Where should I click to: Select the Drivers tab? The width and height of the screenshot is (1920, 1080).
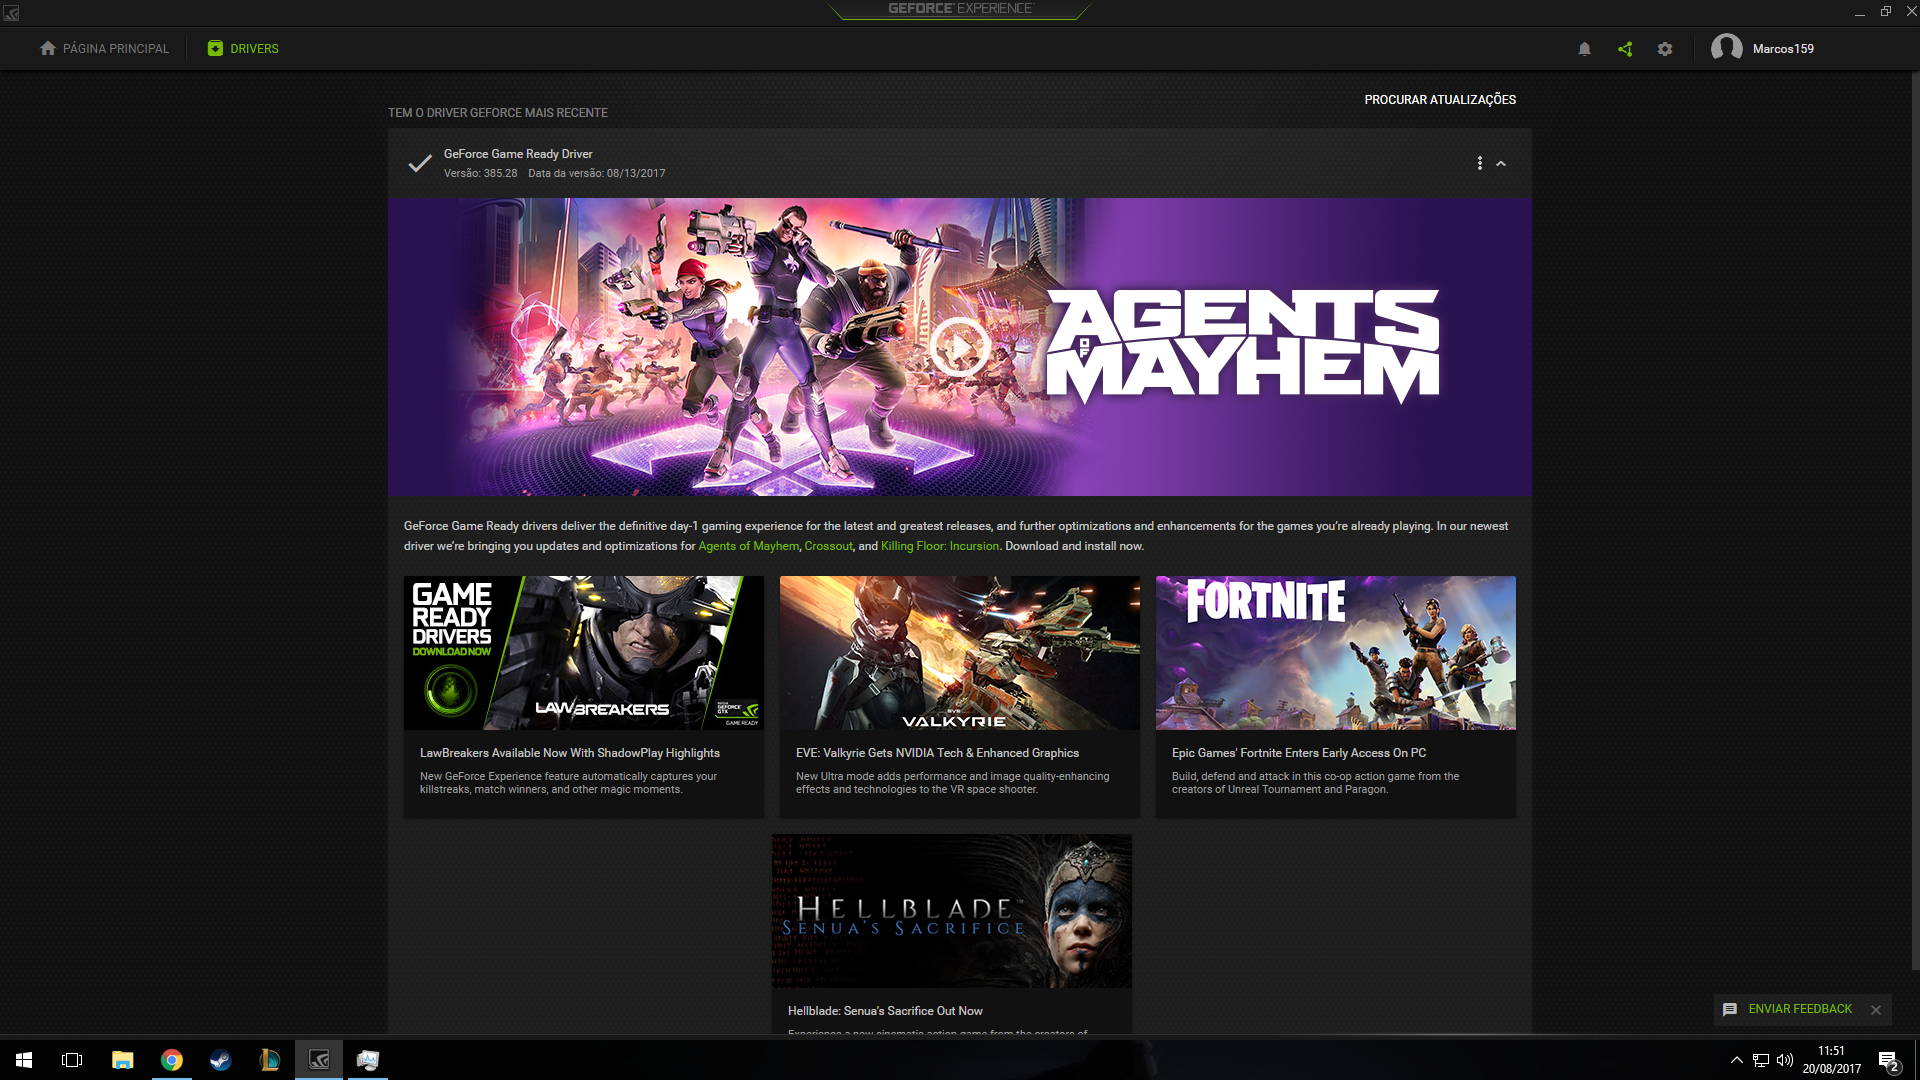tap(243, 48)
